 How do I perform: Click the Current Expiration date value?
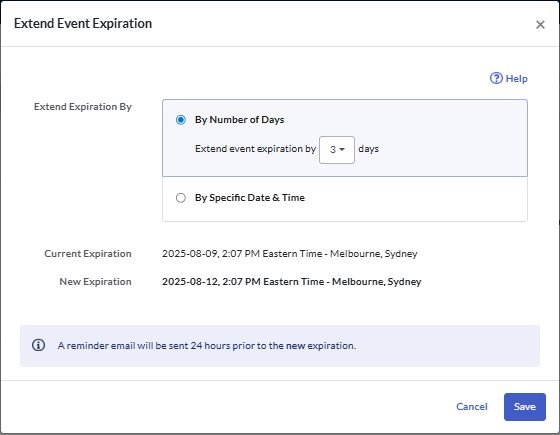click(x=290, y=254)
